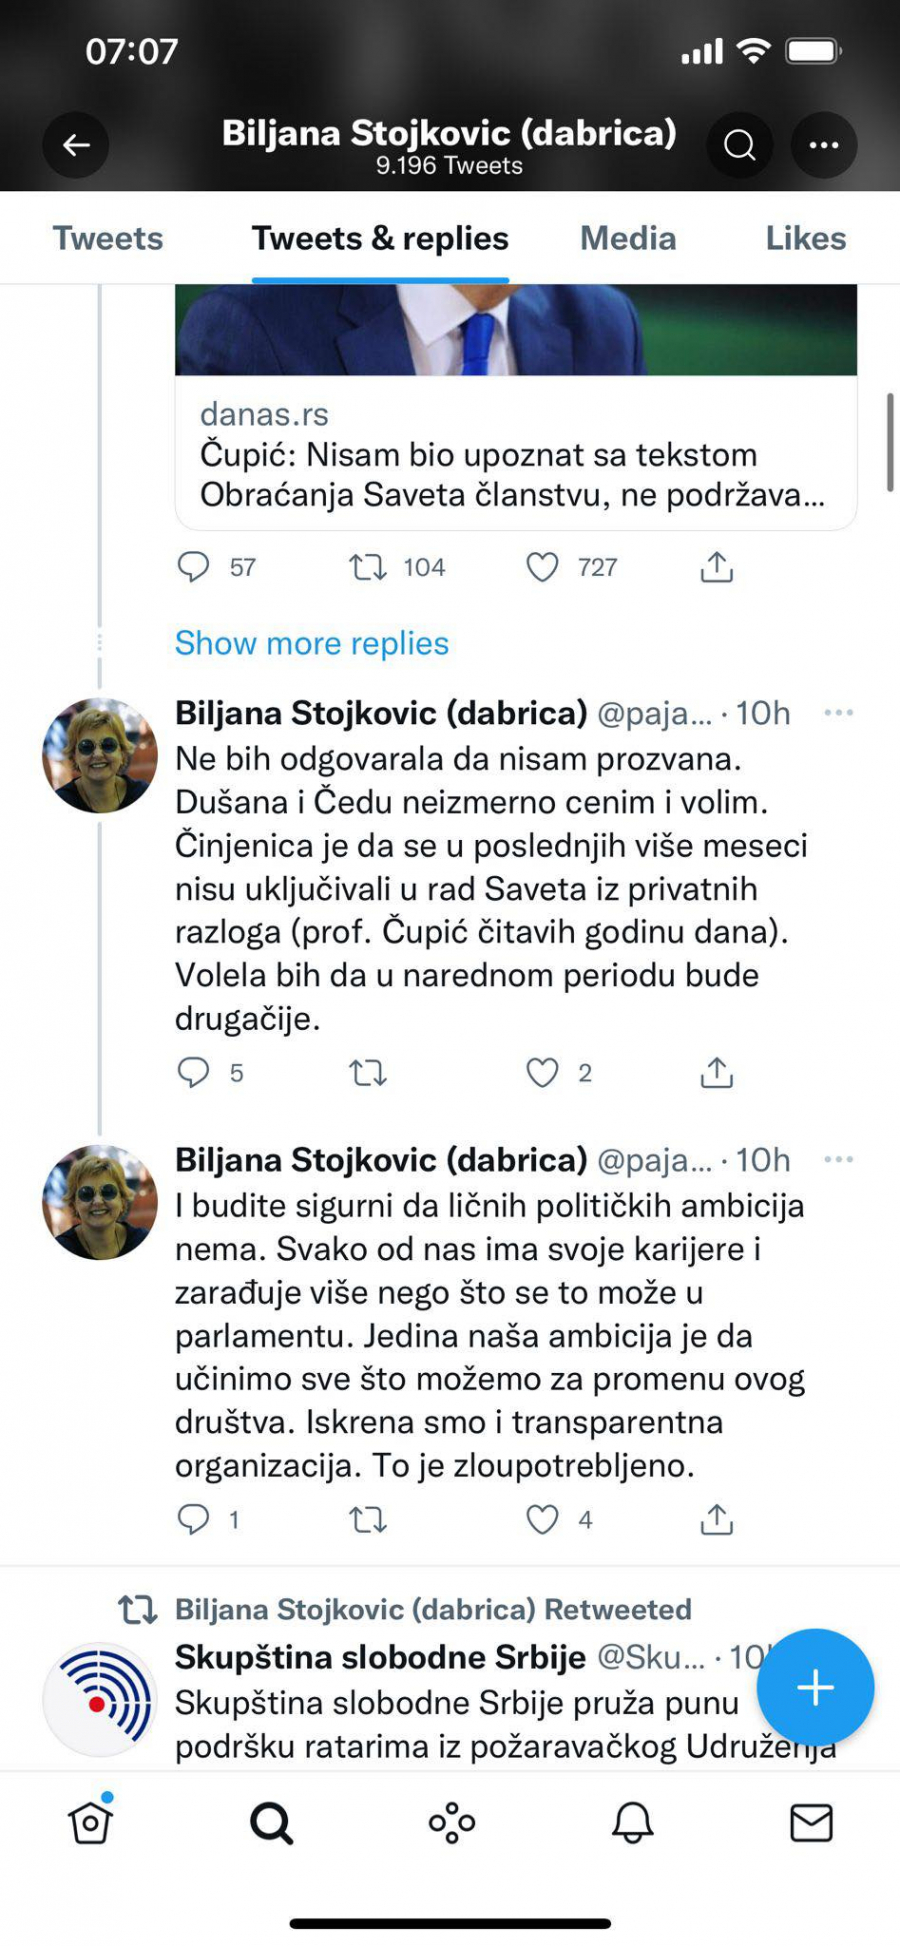Open more options on 'I budite sigurni' tweet
Screen dimensions: 900x1946
[840, 1159]
